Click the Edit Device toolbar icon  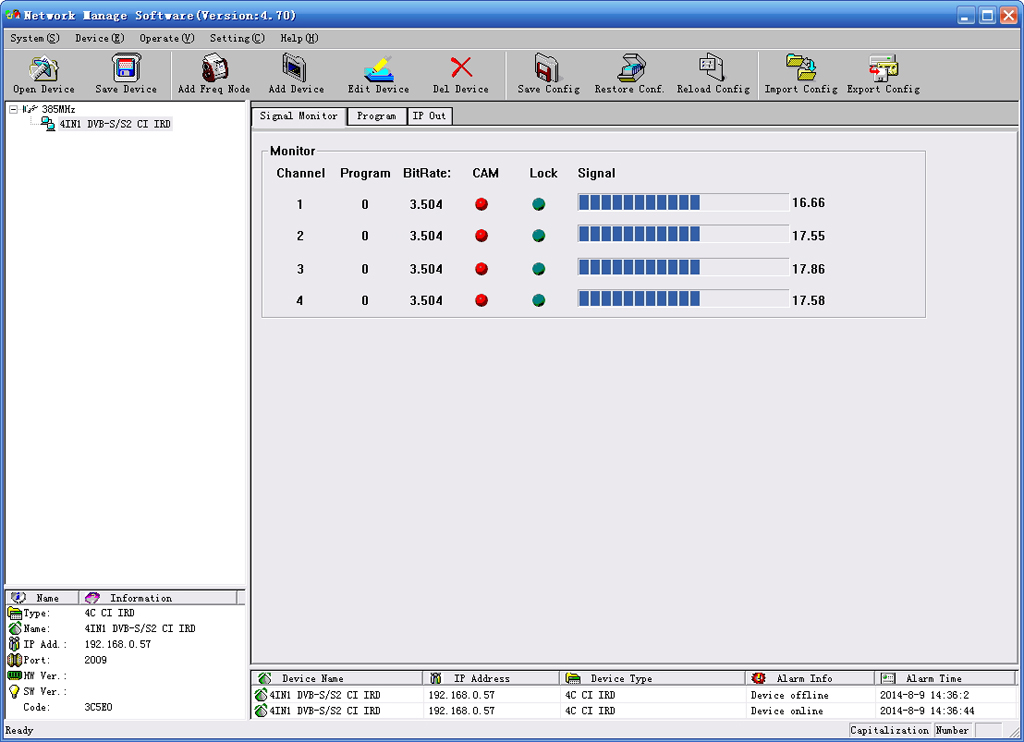tap(378, 69)
